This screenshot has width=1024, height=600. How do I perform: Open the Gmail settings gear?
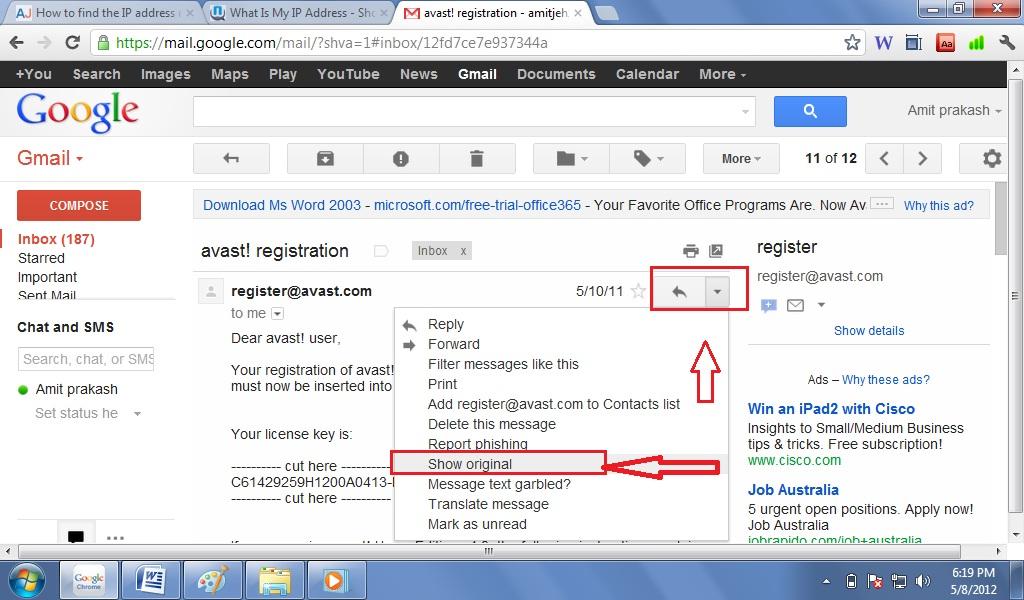(x=991, y=158)
